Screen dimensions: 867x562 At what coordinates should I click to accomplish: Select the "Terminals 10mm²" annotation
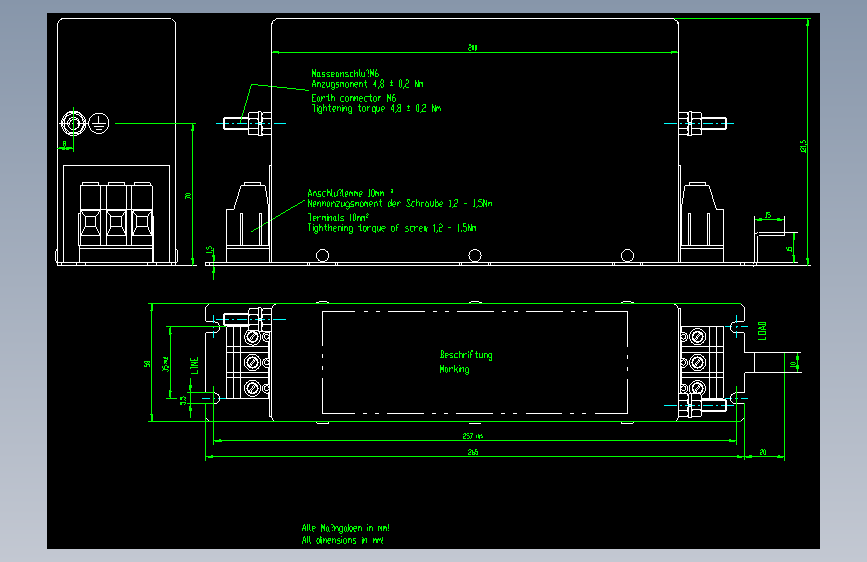[338, 217]
